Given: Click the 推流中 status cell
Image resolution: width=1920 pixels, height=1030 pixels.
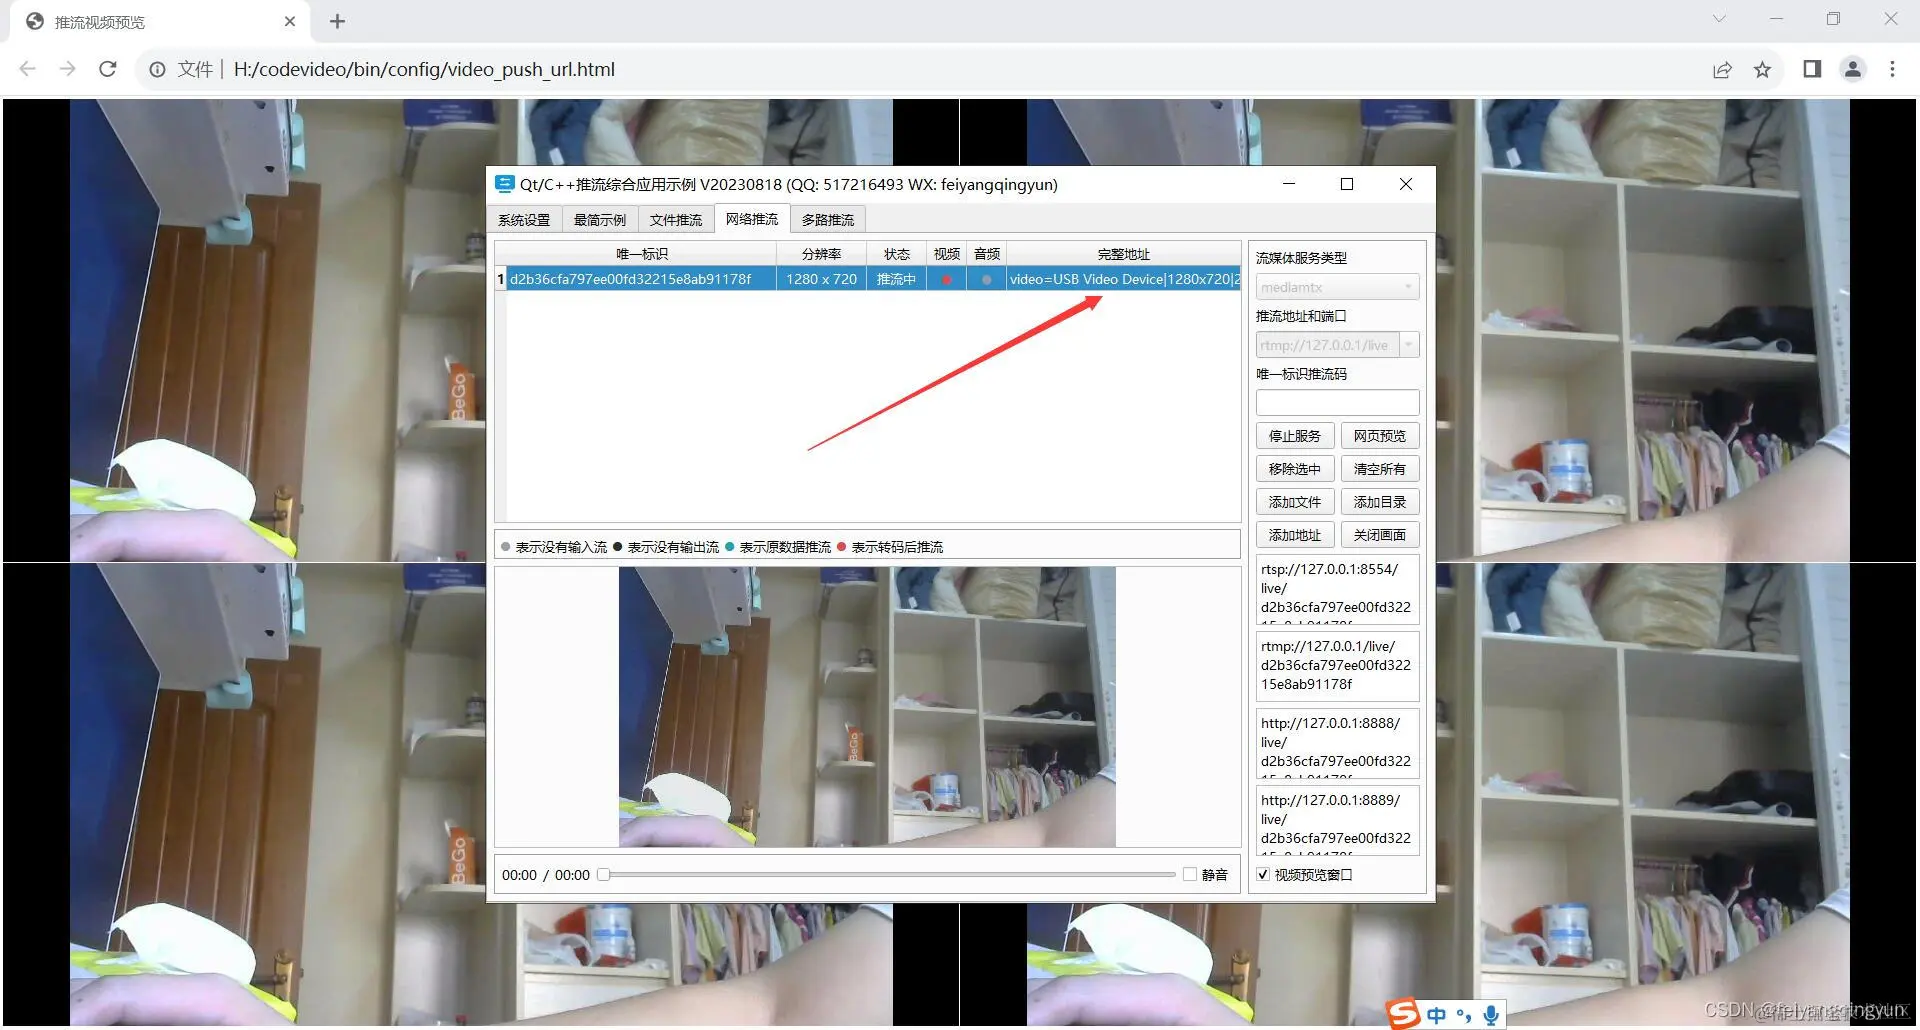Looking at the screenshot, I should point(896,279).
